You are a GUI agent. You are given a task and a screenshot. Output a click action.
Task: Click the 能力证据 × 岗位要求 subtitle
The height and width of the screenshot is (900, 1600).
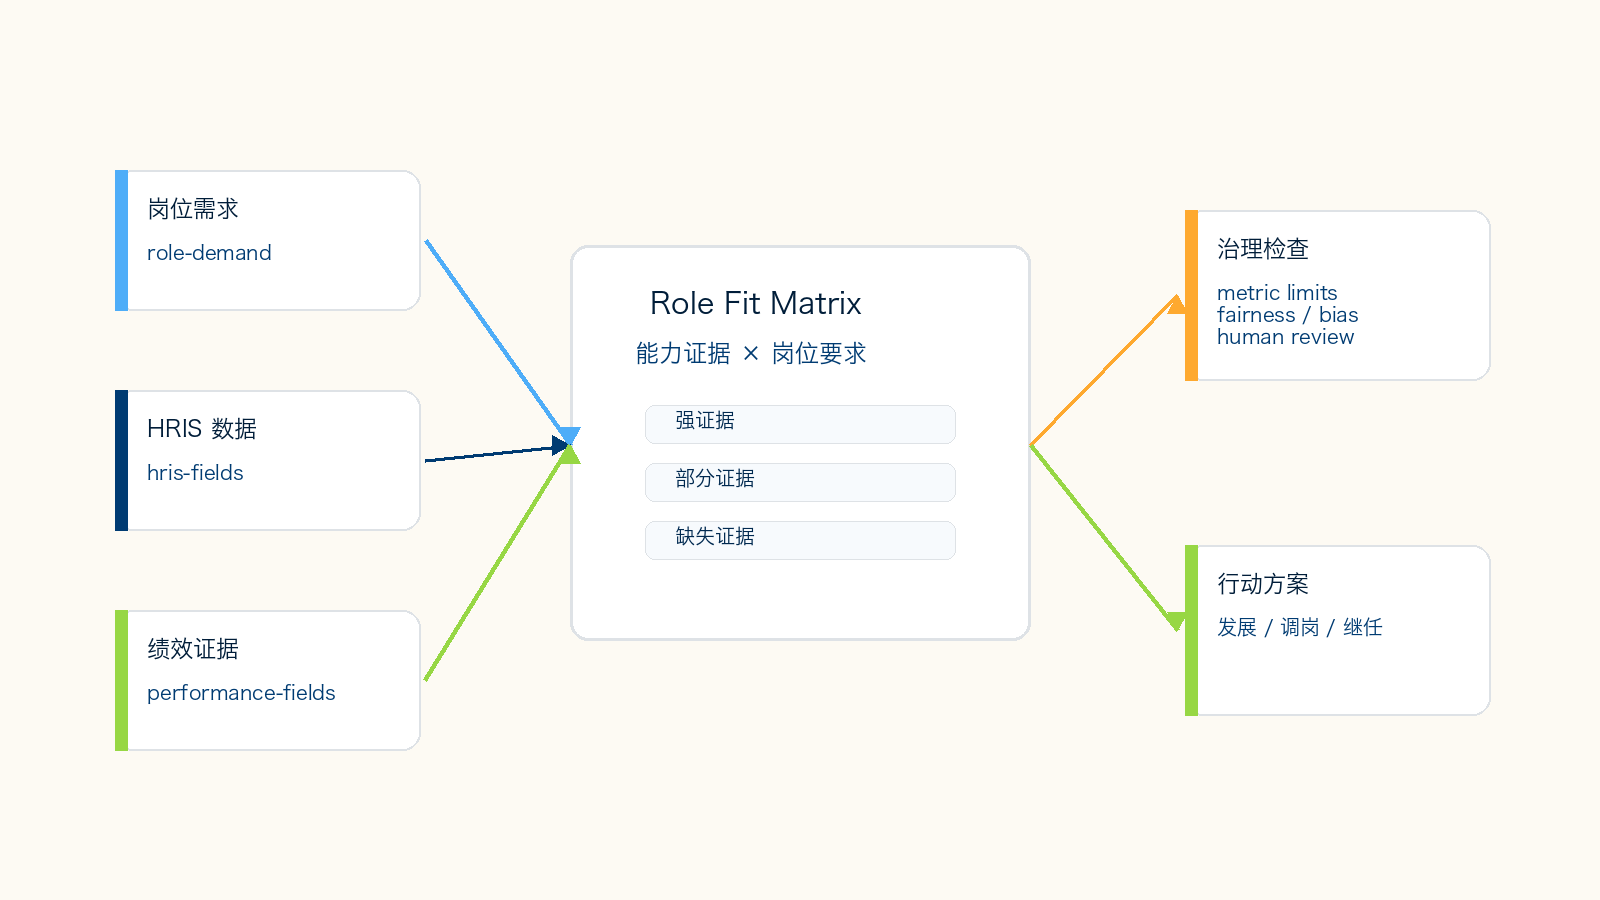click(751, 353)
